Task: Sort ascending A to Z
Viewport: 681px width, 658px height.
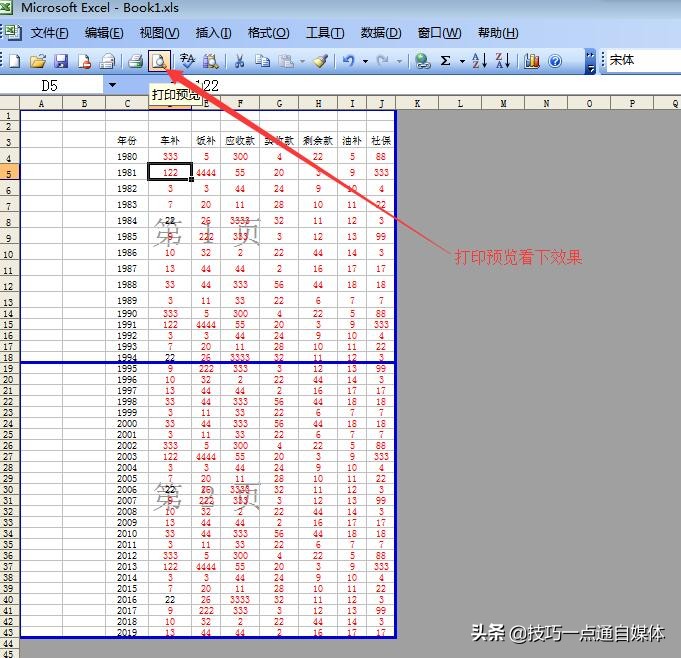Action: coord(479,61)
